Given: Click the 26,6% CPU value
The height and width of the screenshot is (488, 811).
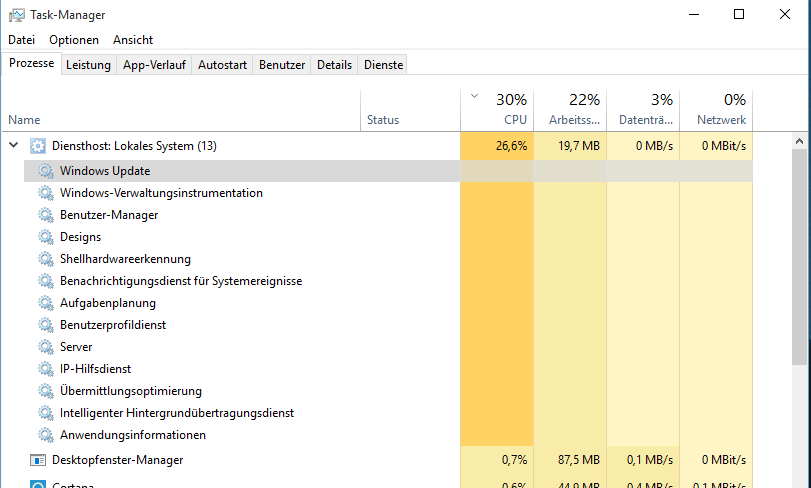Looking at the screenshot, I should pyautogui.click(x=511, y=146).
